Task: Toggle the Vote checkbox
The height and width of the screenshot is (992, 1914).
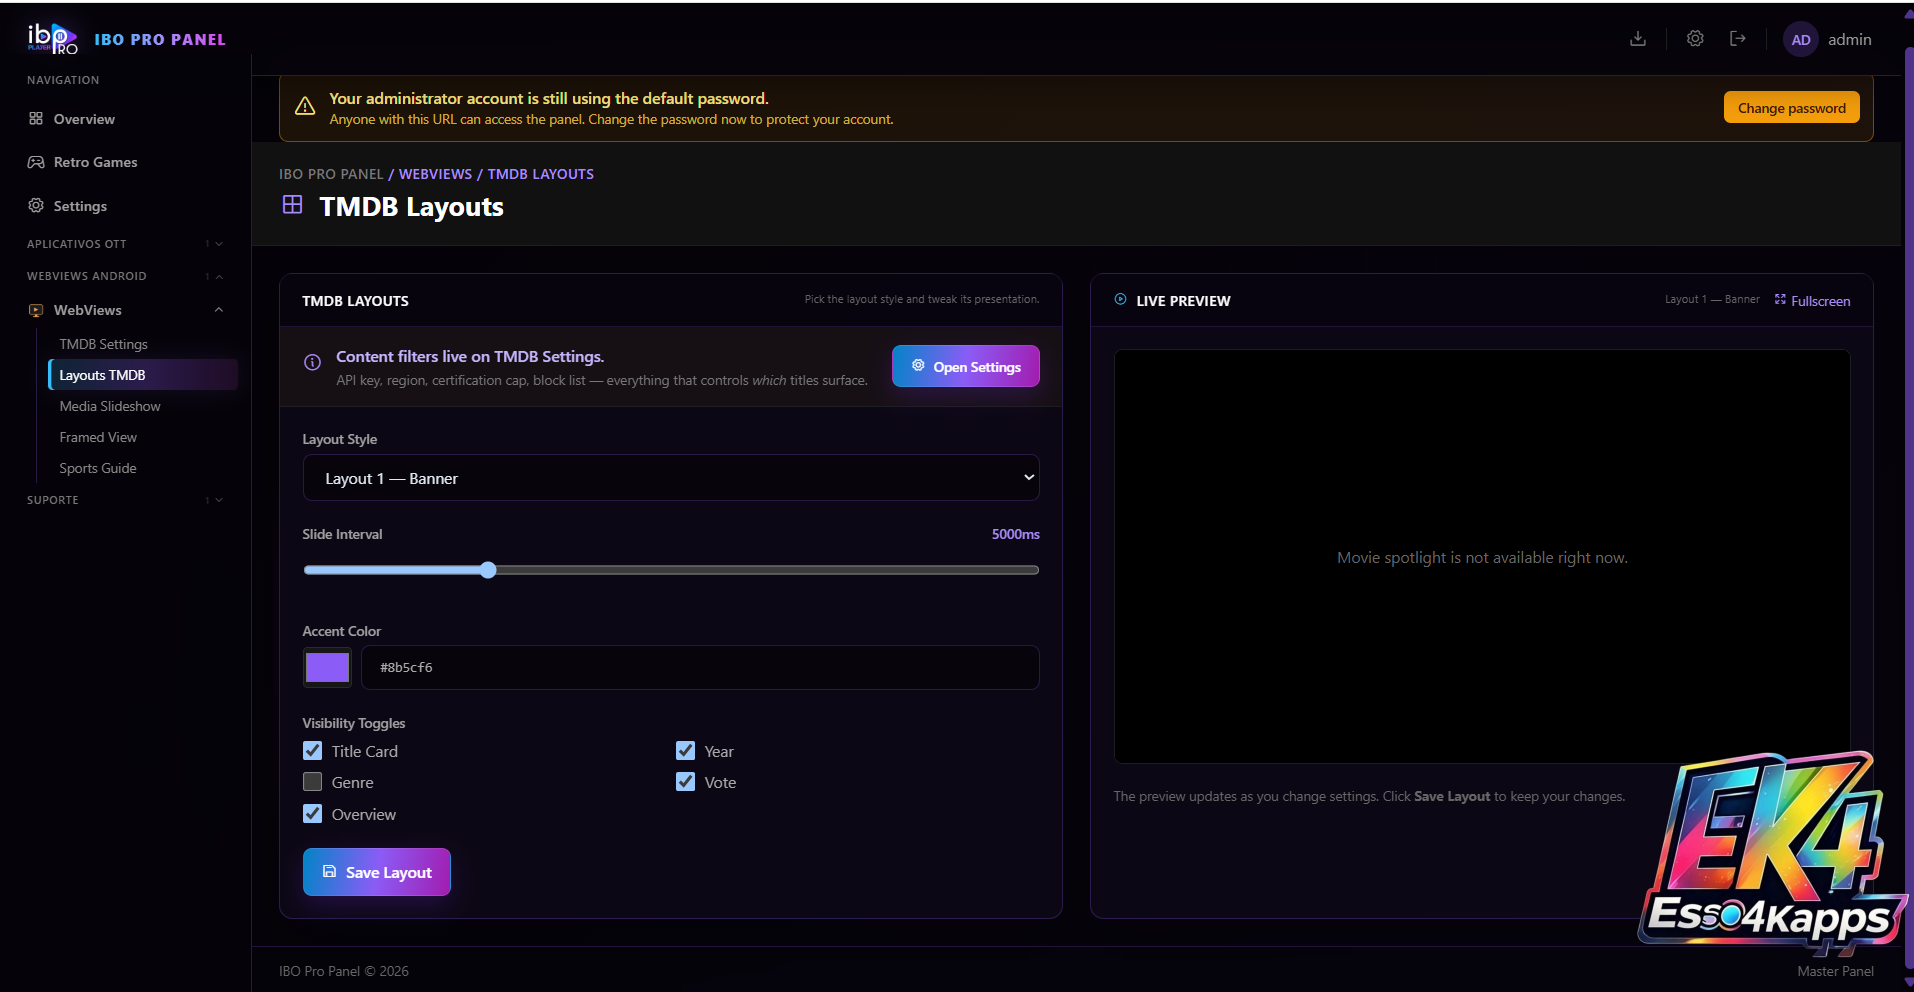Action: point(685,782)
